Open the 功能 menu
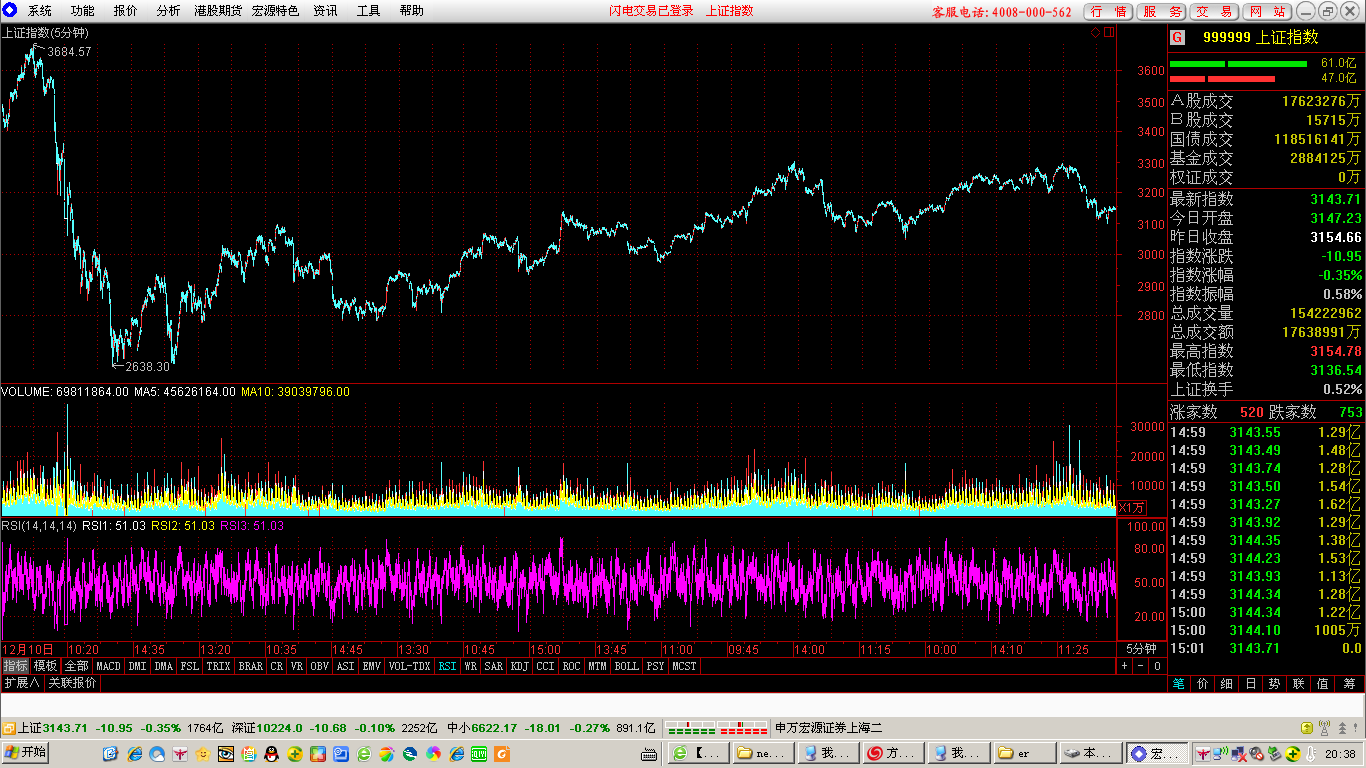 pyautogui.click(x=83, y=11)
